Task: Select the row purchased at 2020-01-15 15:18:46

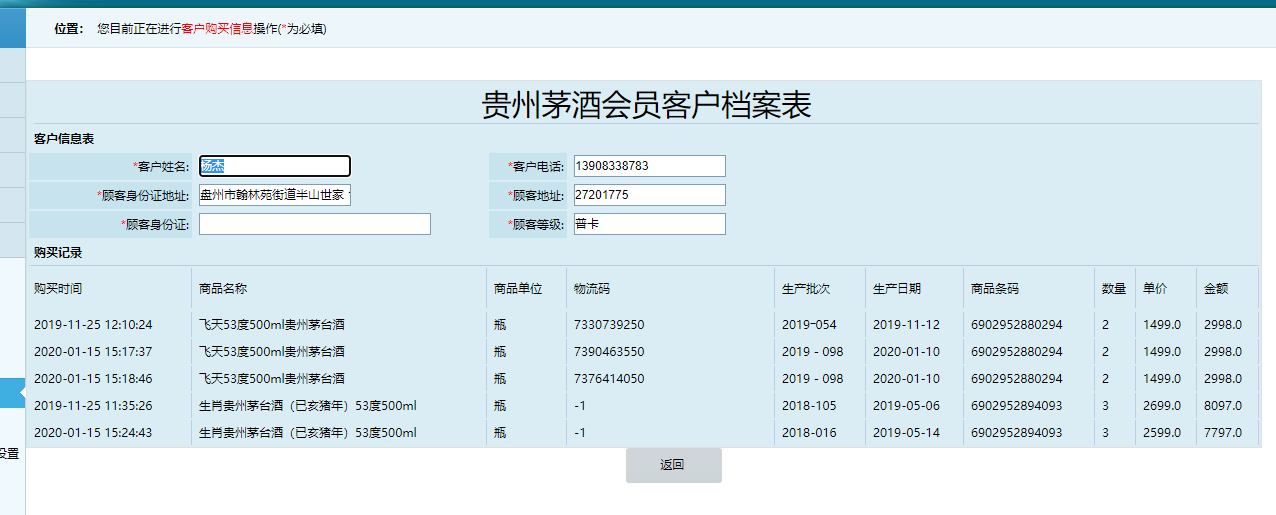Action: click(x=93, y=379)
